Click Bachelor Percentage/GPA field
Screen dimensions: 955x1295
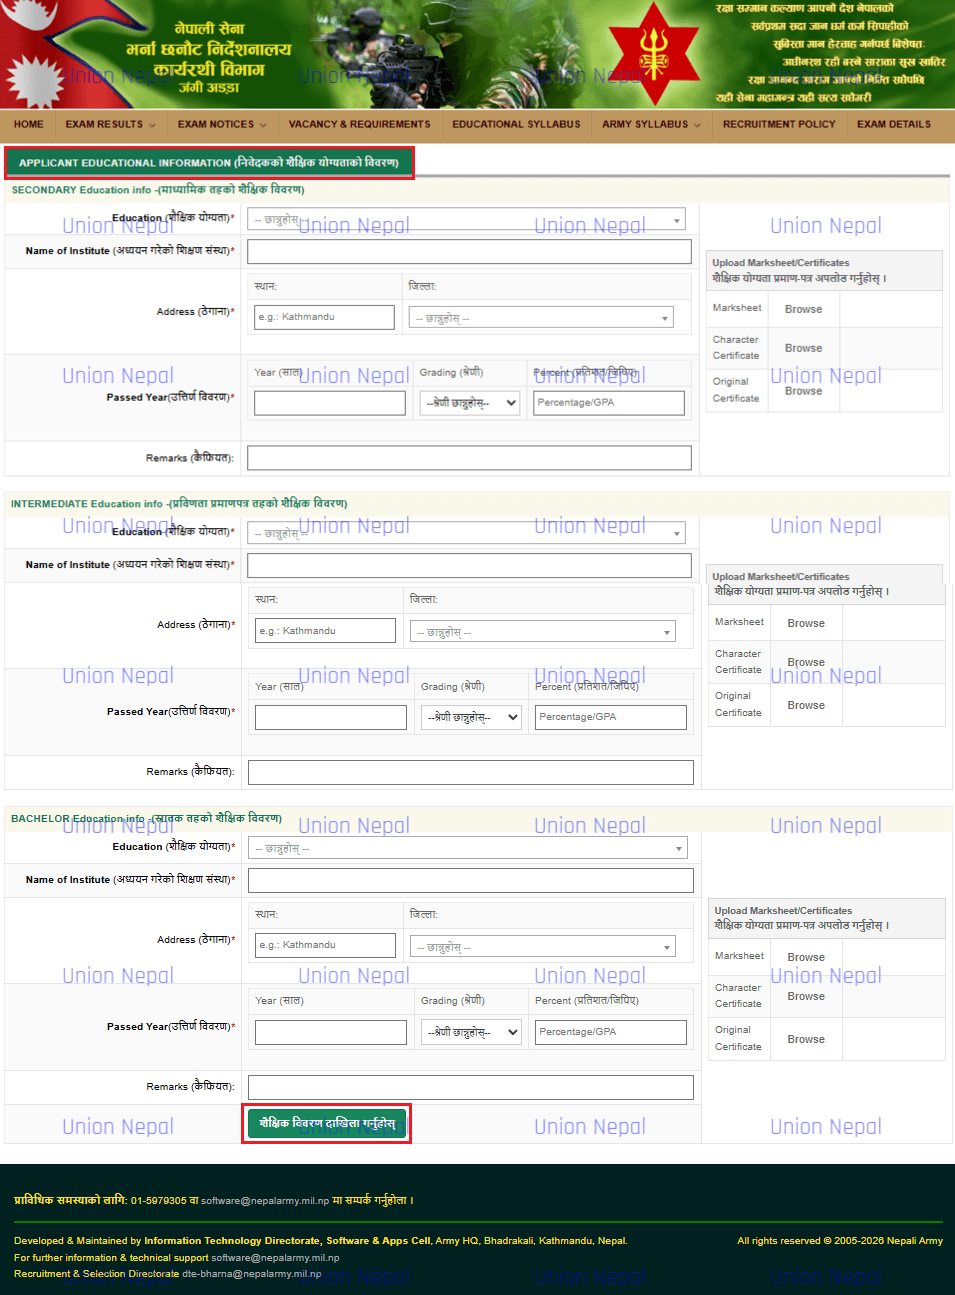611,1032
